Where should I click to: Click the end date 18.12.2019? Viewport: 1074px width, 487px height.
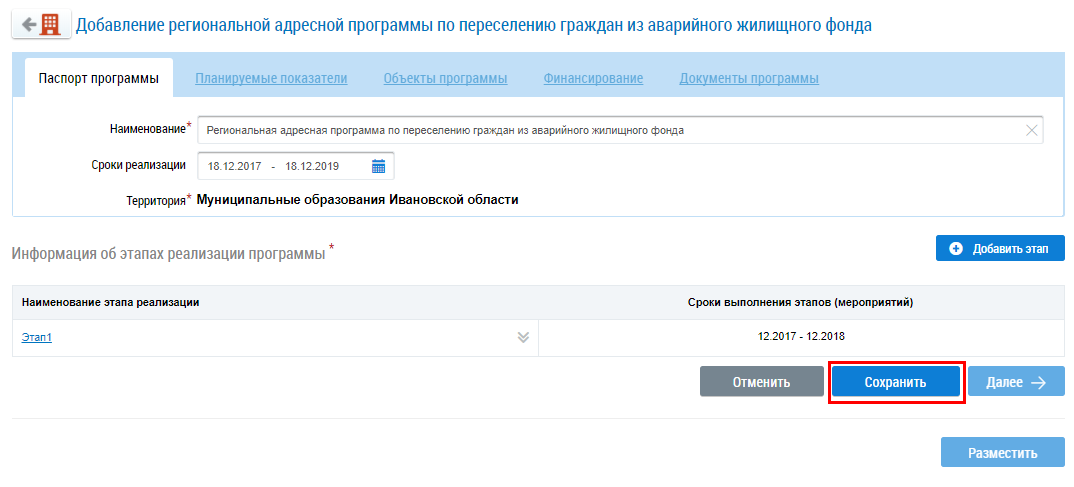click(311, 166)
